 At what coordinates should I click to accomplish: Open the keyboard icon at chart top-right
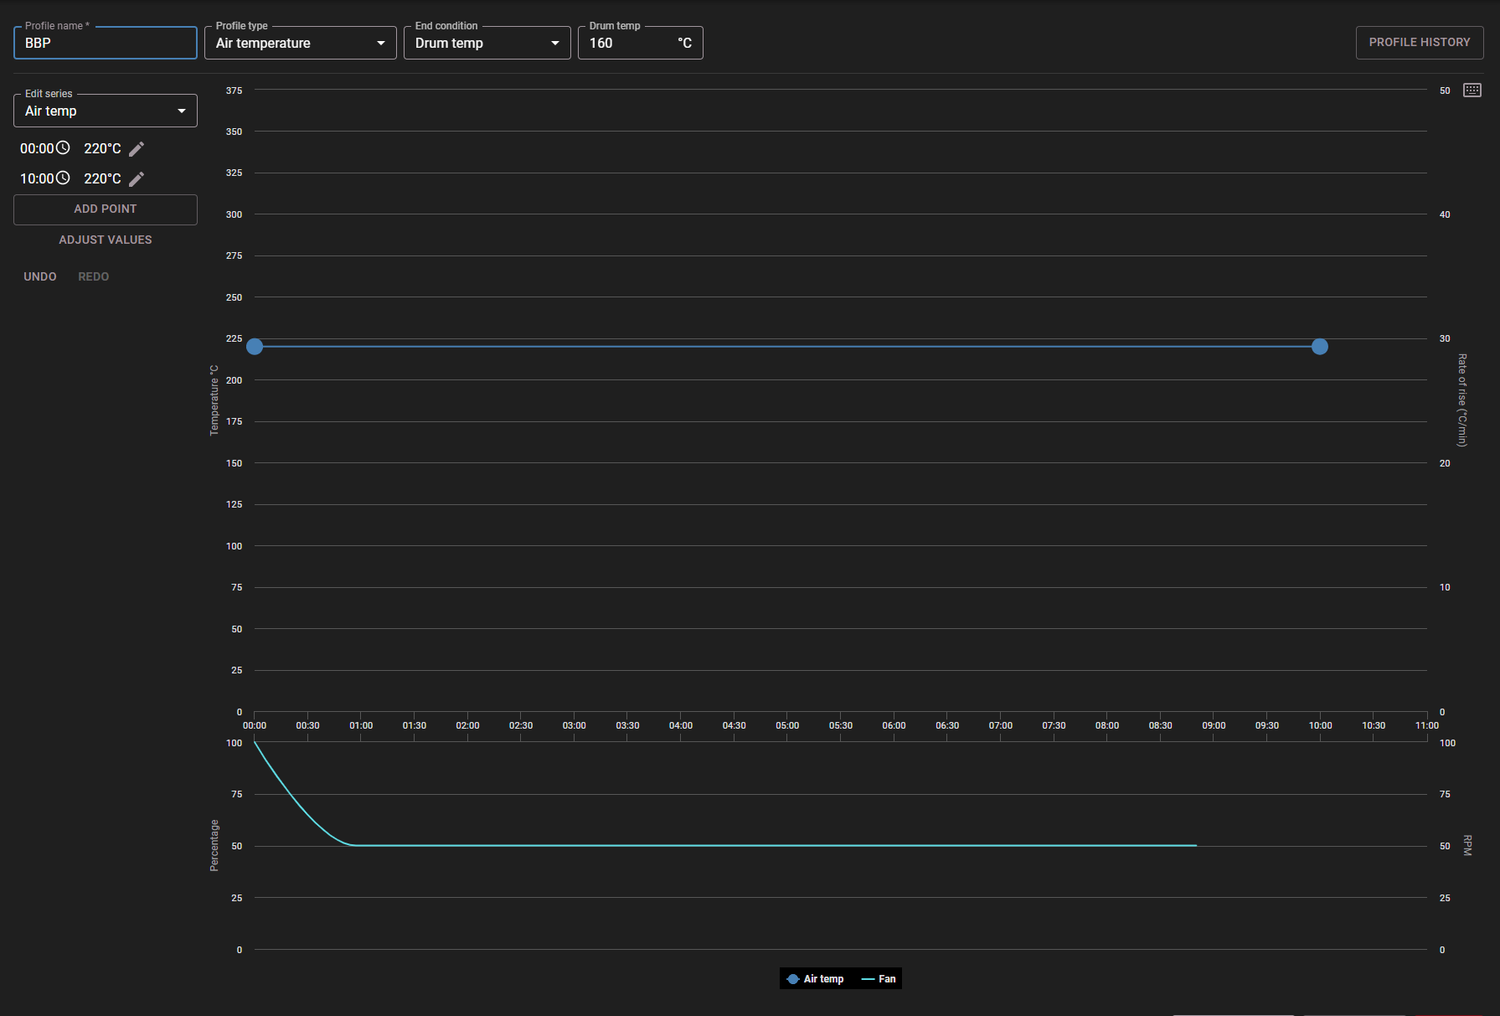point(1472,90)
